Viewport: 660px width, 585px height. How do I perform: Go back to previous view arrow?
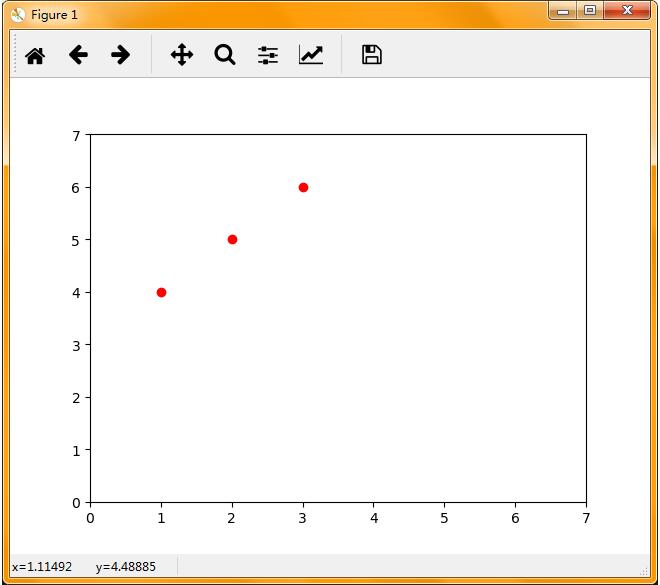(78, 55)
